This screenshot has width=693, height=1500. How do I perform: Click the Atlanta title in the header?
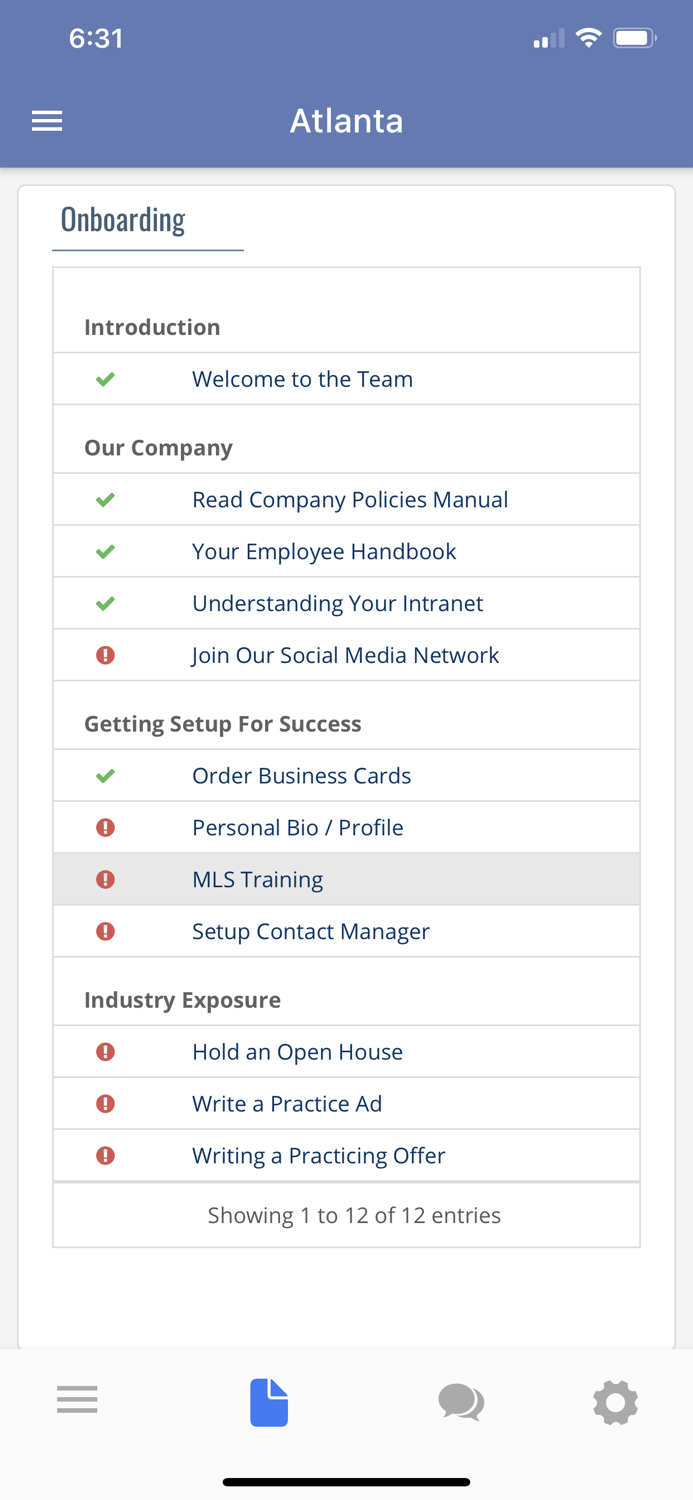346,120
